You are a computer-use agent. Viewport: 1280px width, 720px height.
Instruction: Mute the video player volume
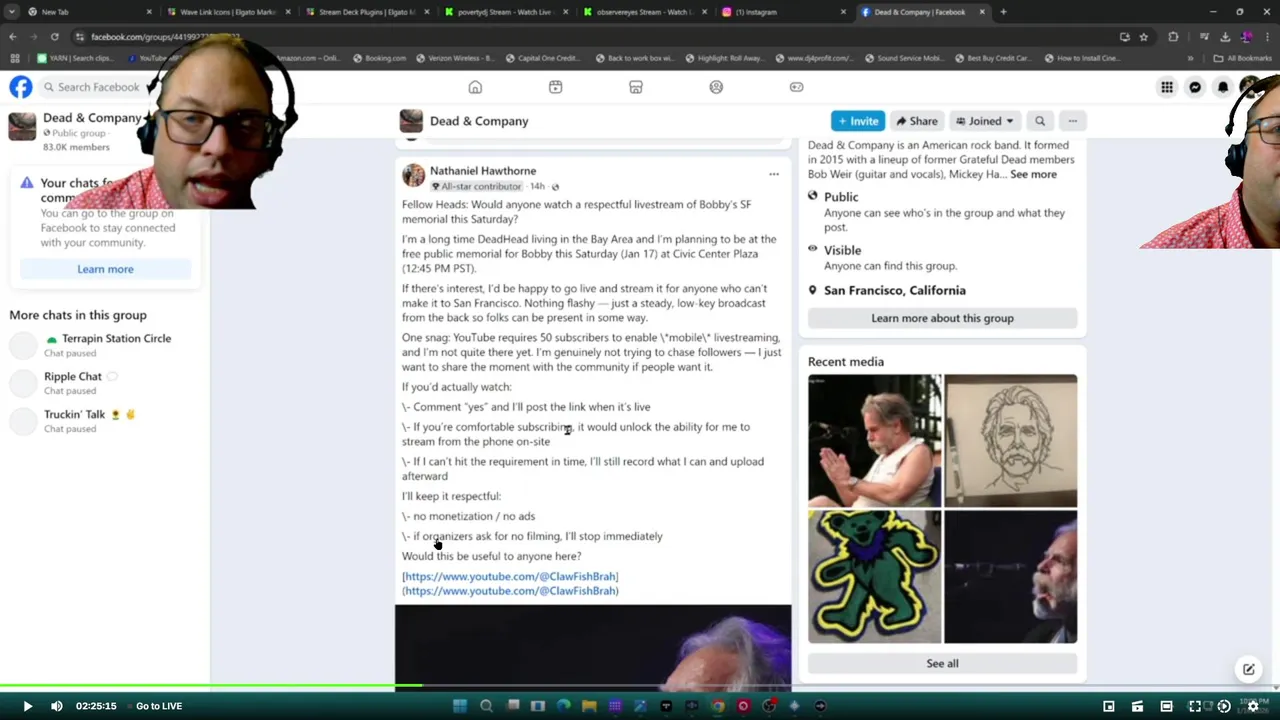tap(57, 706)
